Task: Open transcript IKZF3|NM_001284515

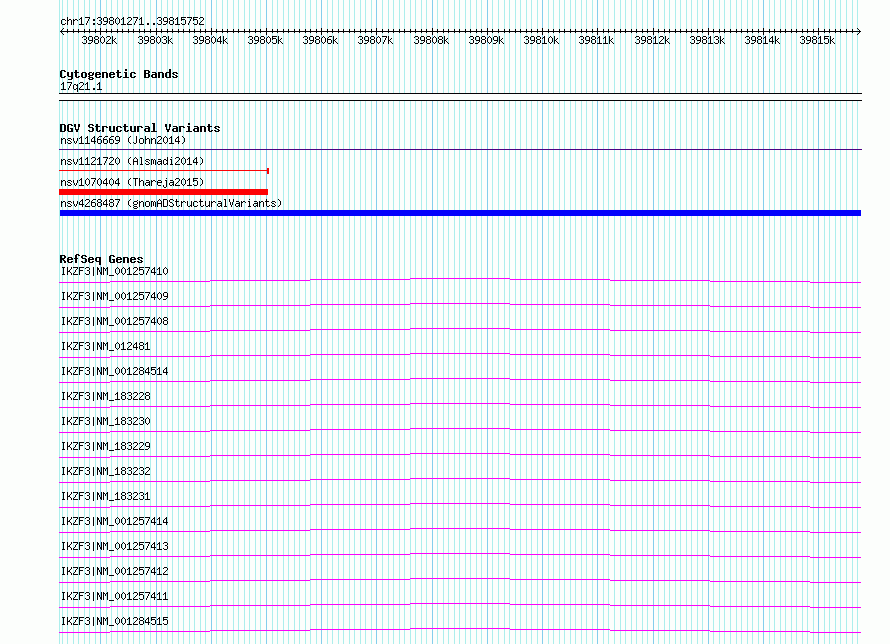Action: 115,621
